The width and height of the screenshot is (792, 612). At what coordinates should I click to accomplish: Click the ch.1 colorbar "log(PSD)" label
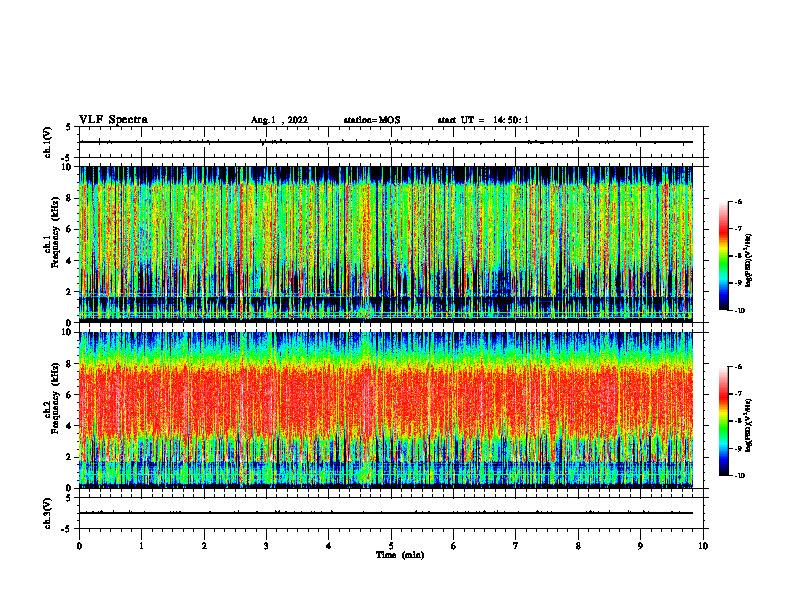(x=749, y=261)
